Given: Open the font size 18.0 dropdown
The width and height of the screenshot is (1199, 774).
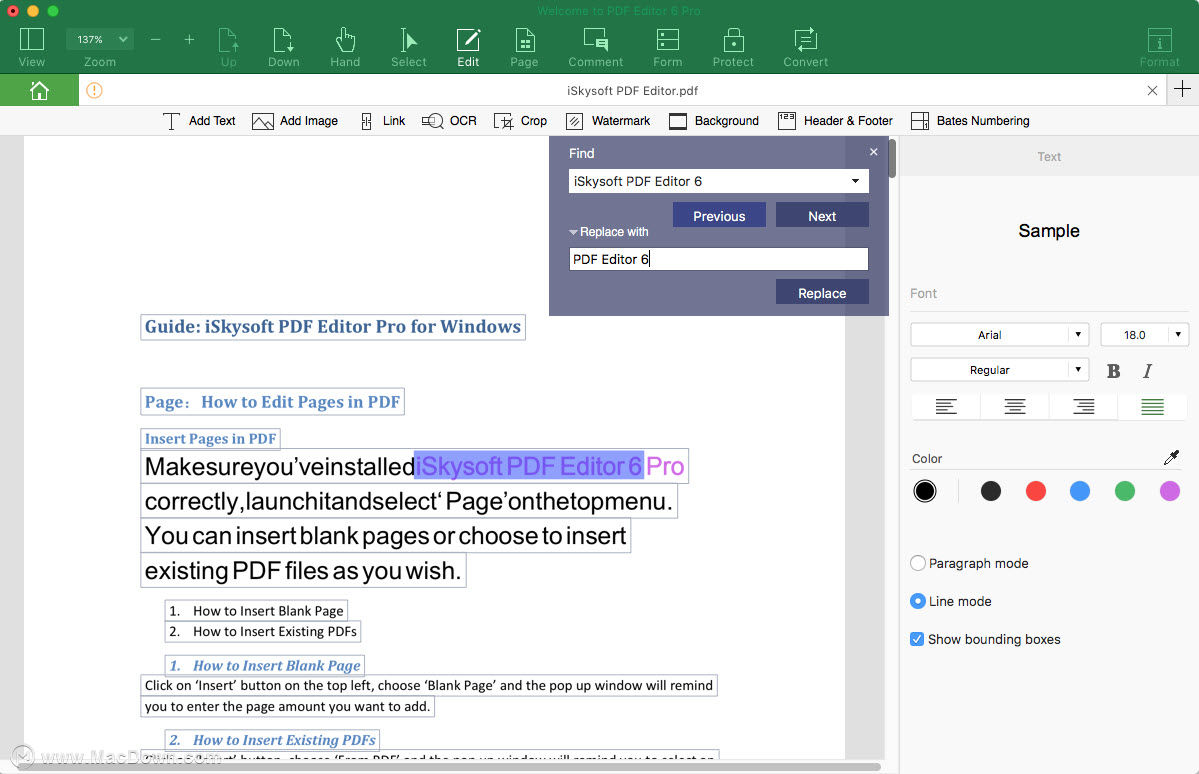Looking at the screenshot, I should (1144, 335).
